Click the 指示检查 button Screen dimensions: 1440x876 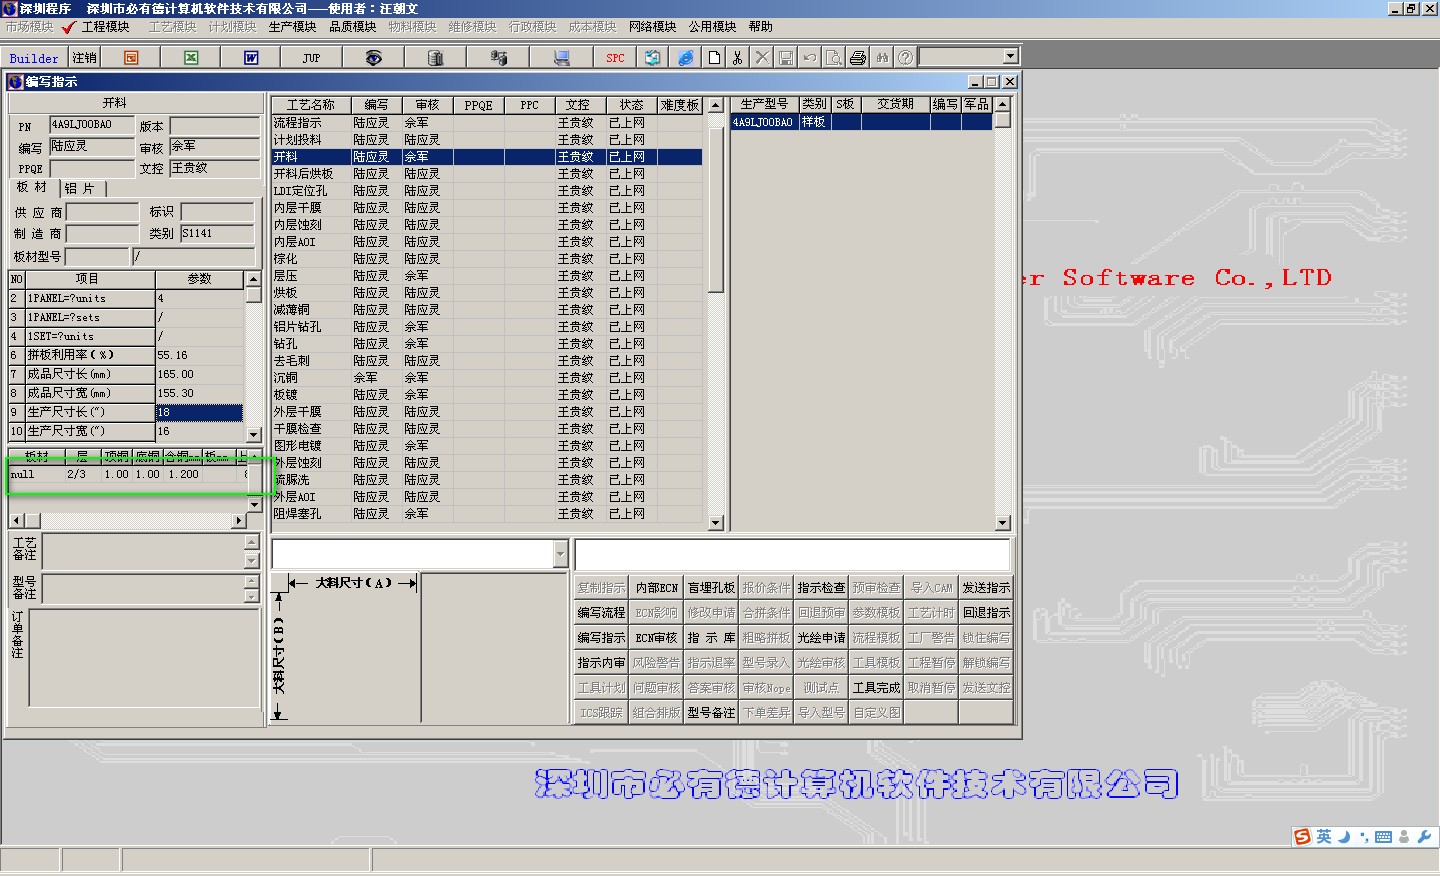click(821, 588)
